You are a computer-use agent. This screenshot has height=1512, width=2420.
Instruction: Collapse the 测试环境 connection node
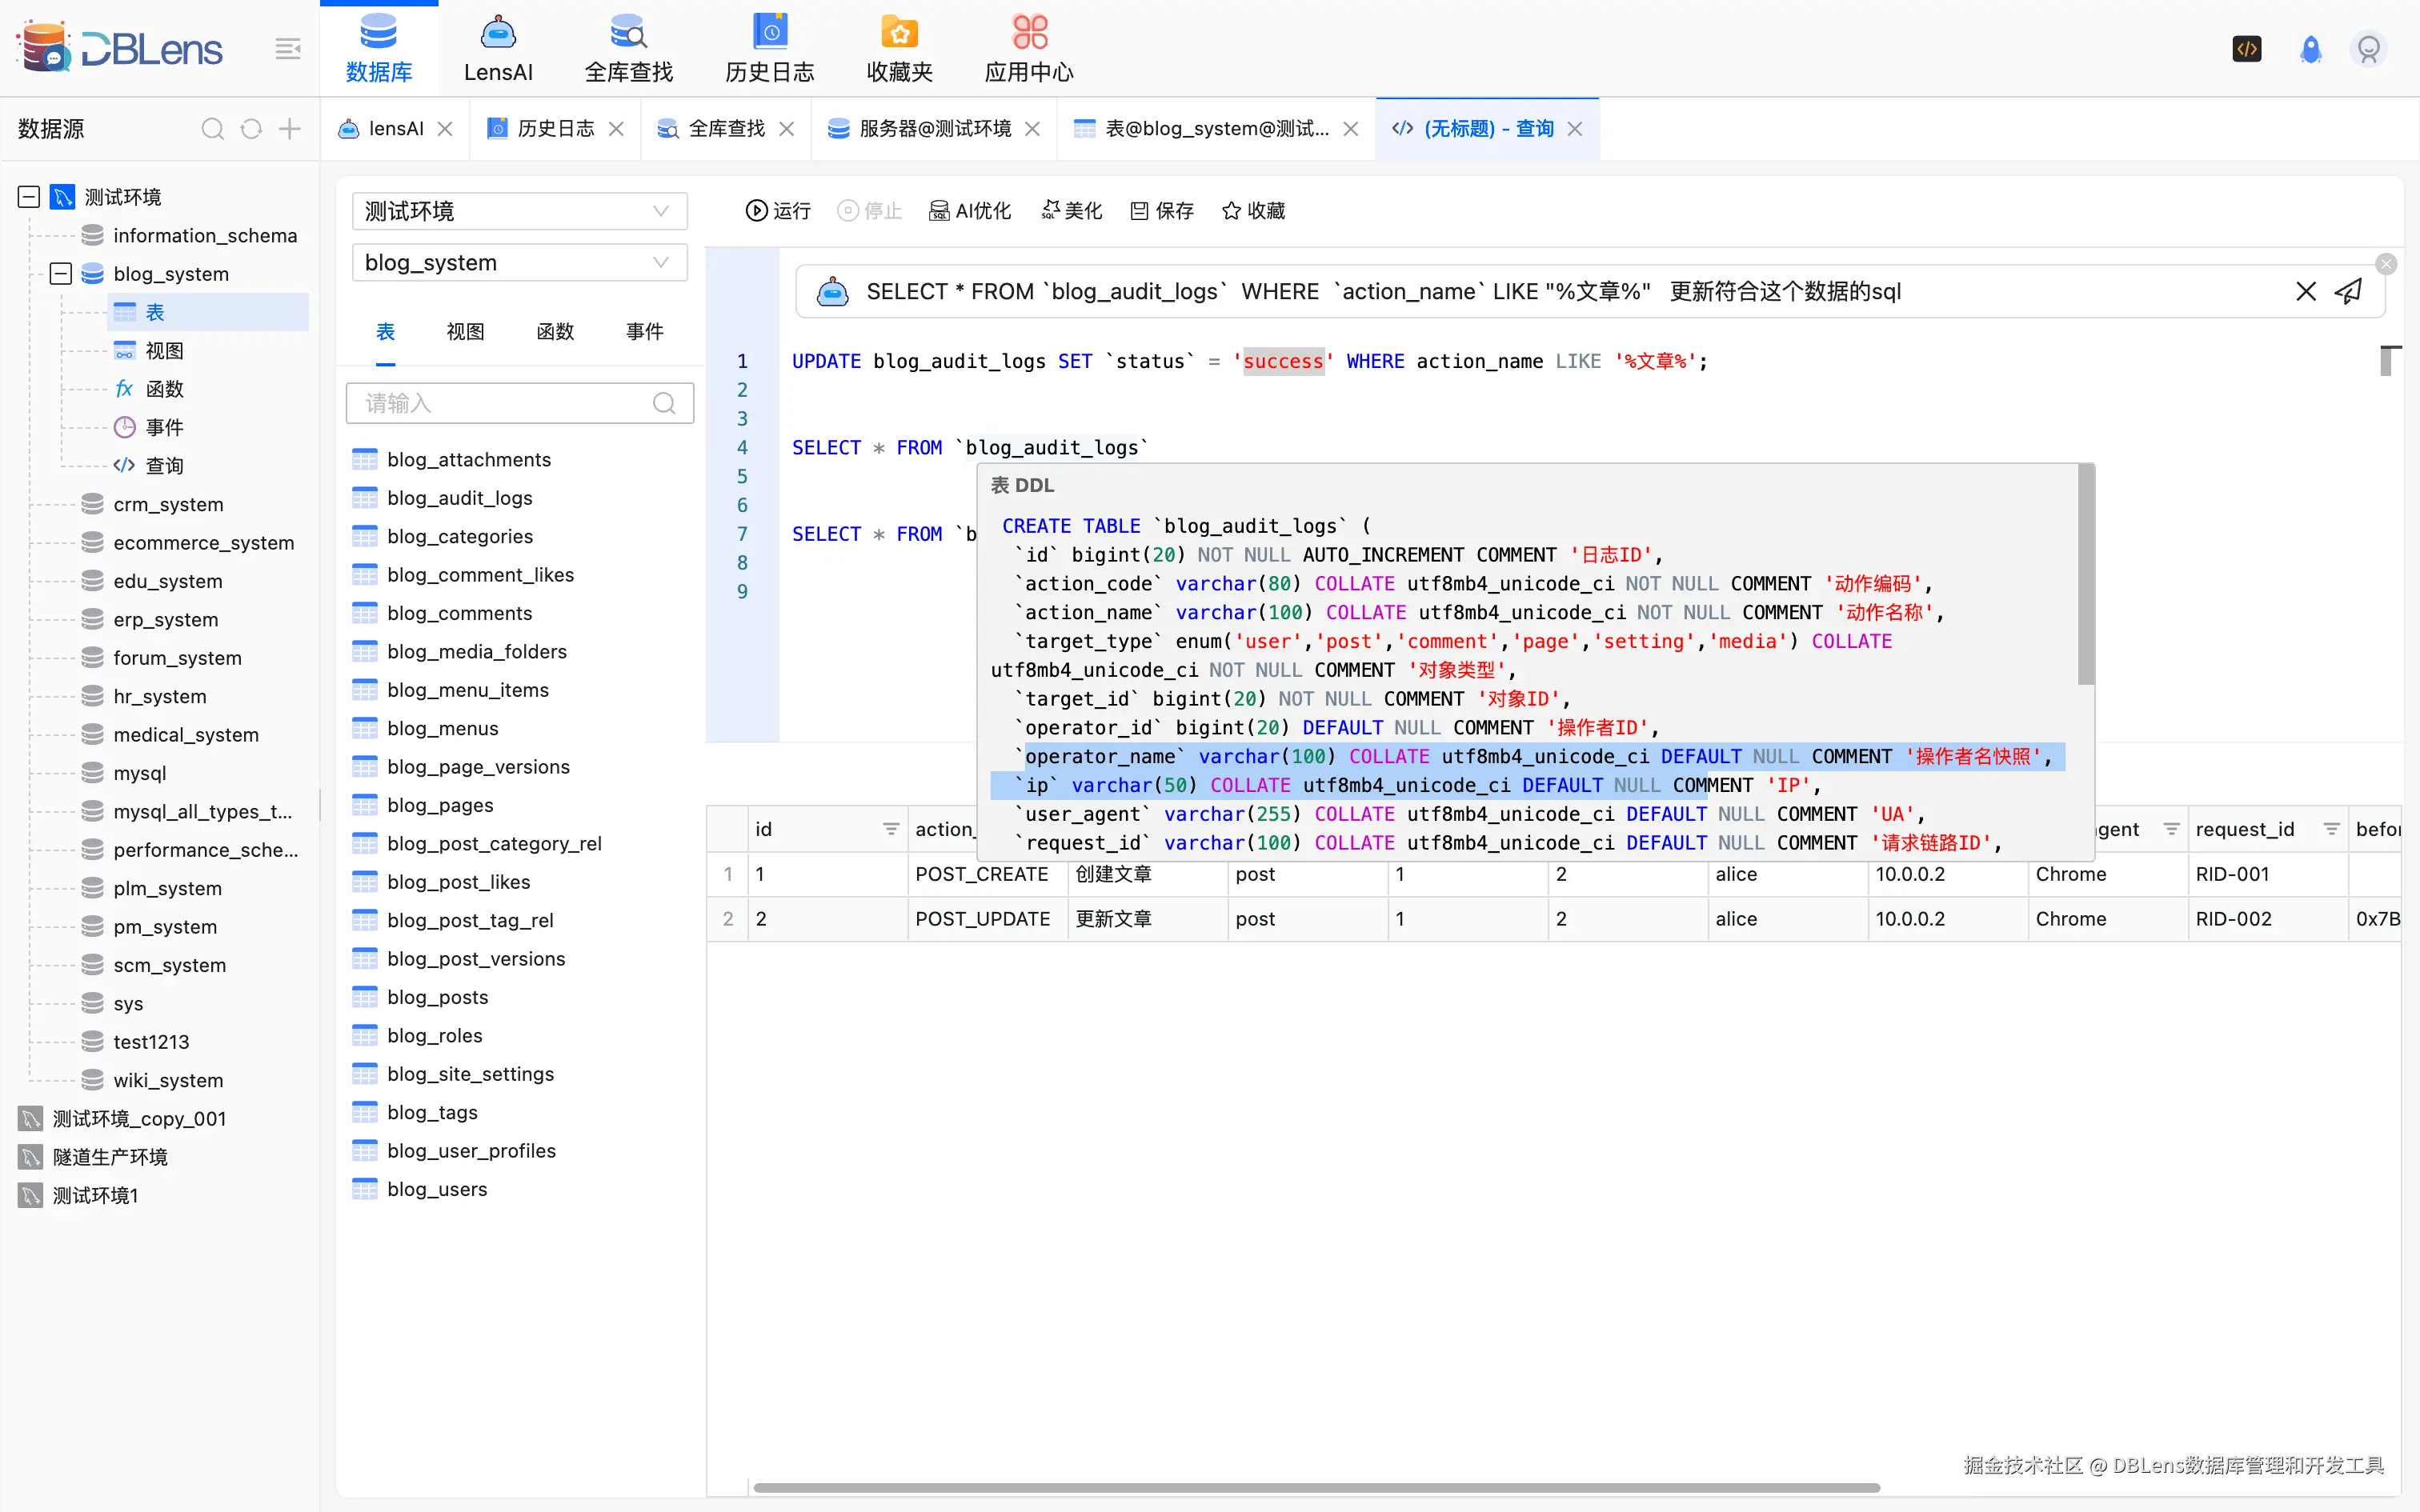28,196
